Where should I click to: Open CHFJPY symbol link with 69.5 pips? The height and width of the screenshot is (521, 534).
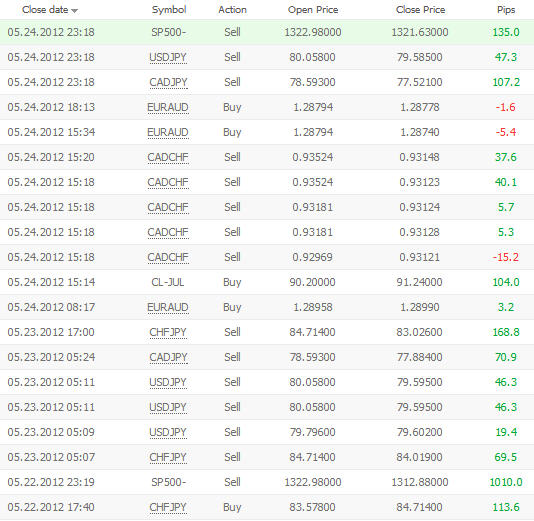click(x=168, y=457)
